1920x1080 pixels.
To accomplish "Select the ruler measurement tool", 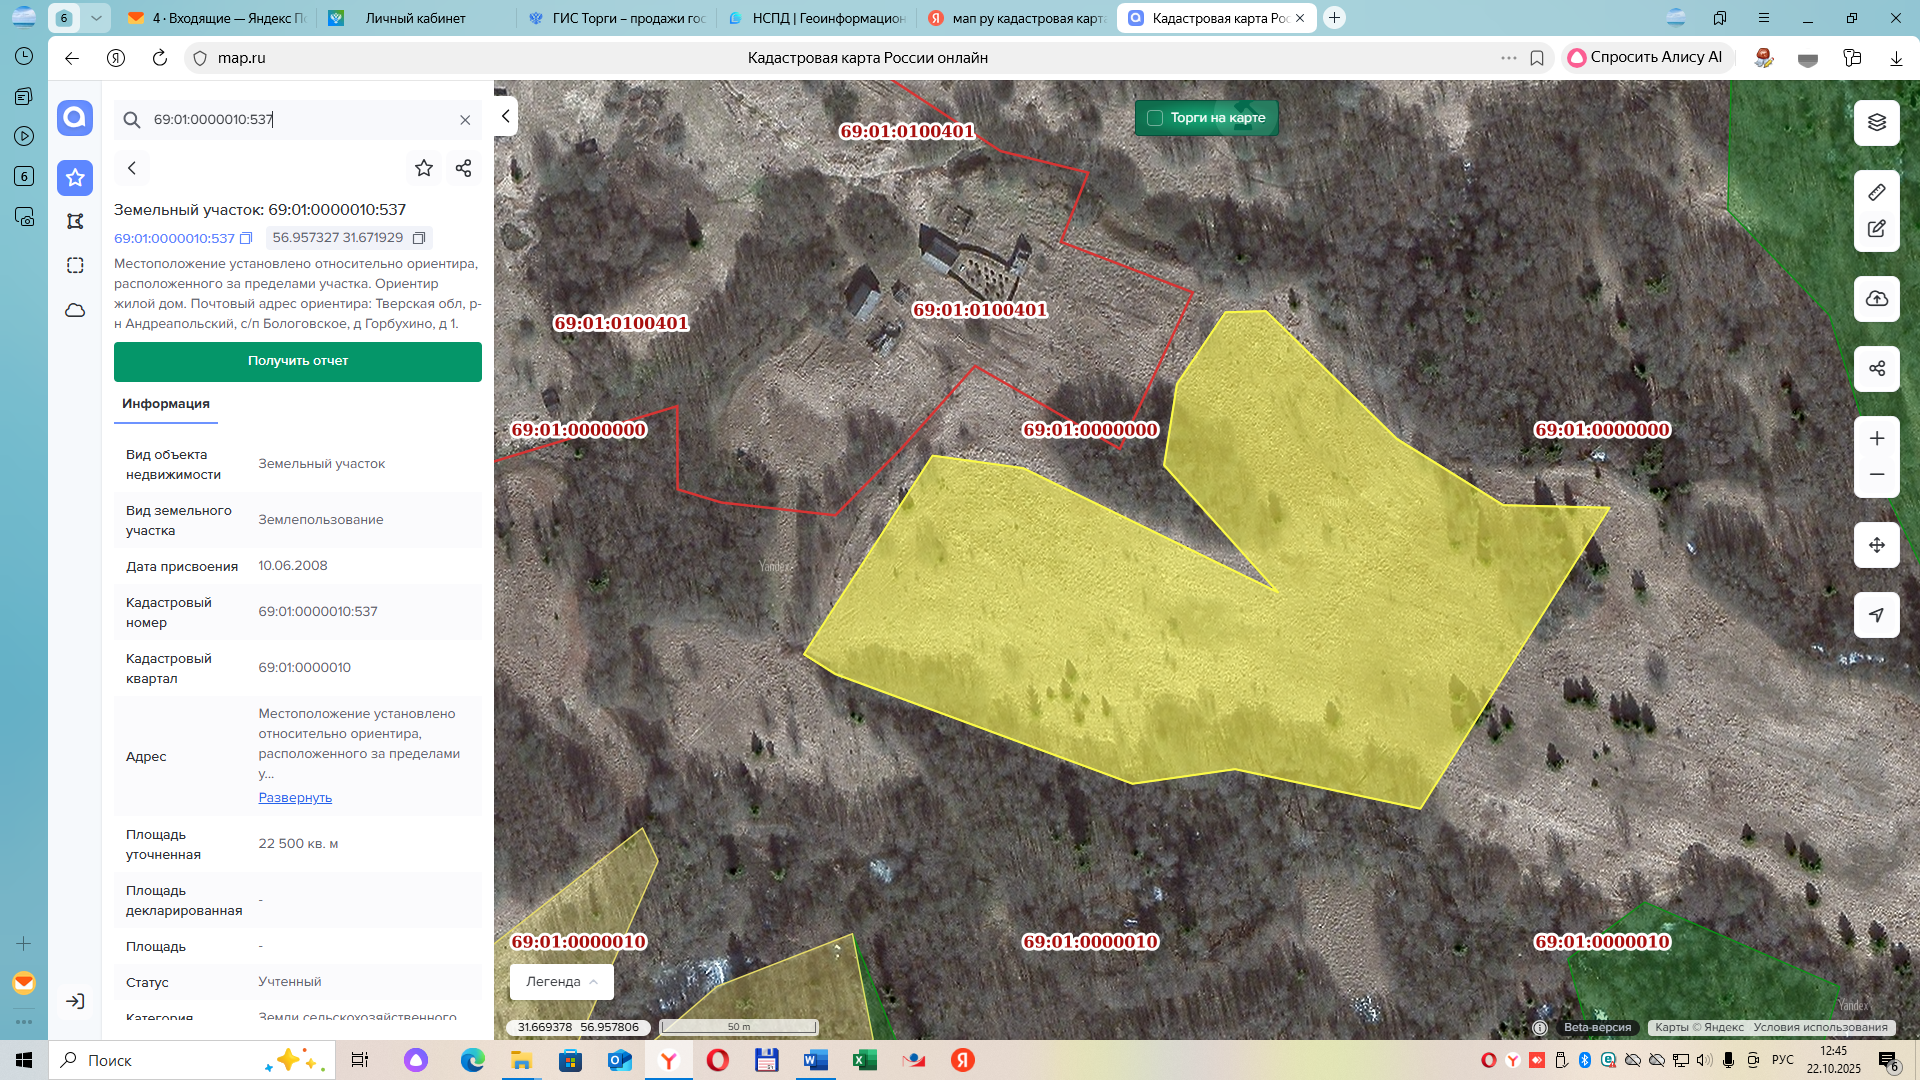I will [1876, 192].
